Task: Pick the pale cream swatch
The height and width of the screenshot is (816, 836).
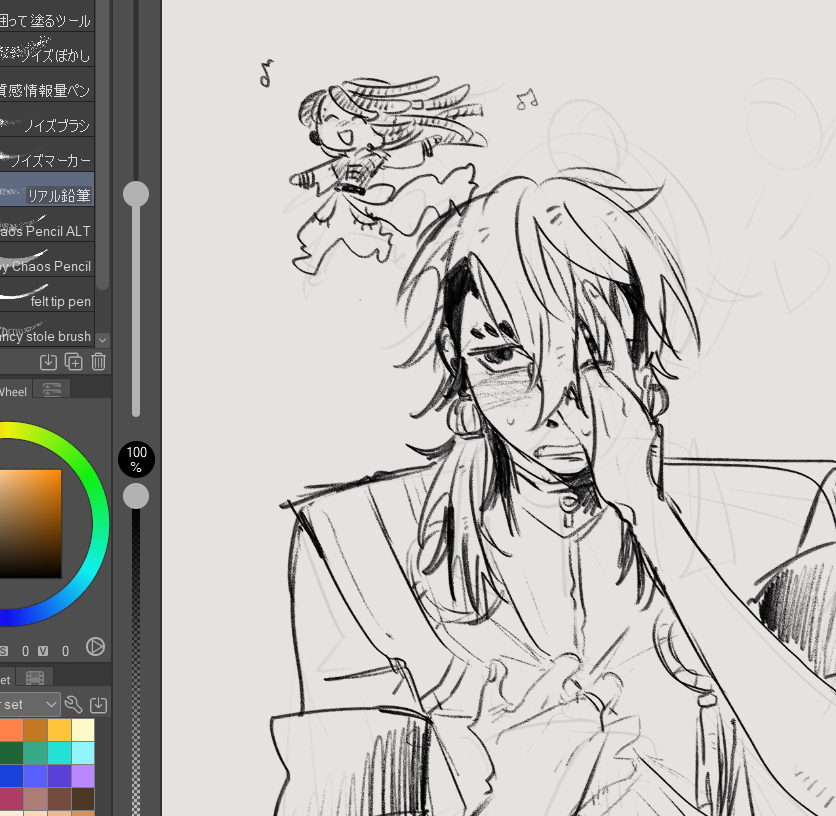Action: (x=83, y=730)
